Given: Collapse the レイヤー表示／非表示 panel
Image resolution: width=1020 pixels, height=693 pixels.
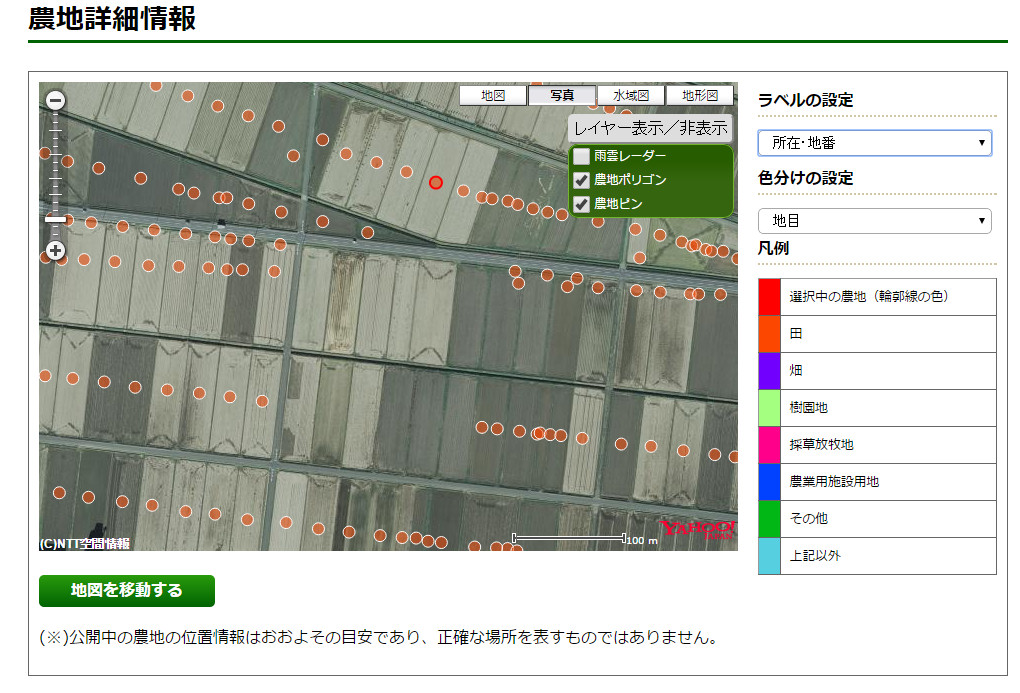Looking at the screenshot, I should point(649,128).
